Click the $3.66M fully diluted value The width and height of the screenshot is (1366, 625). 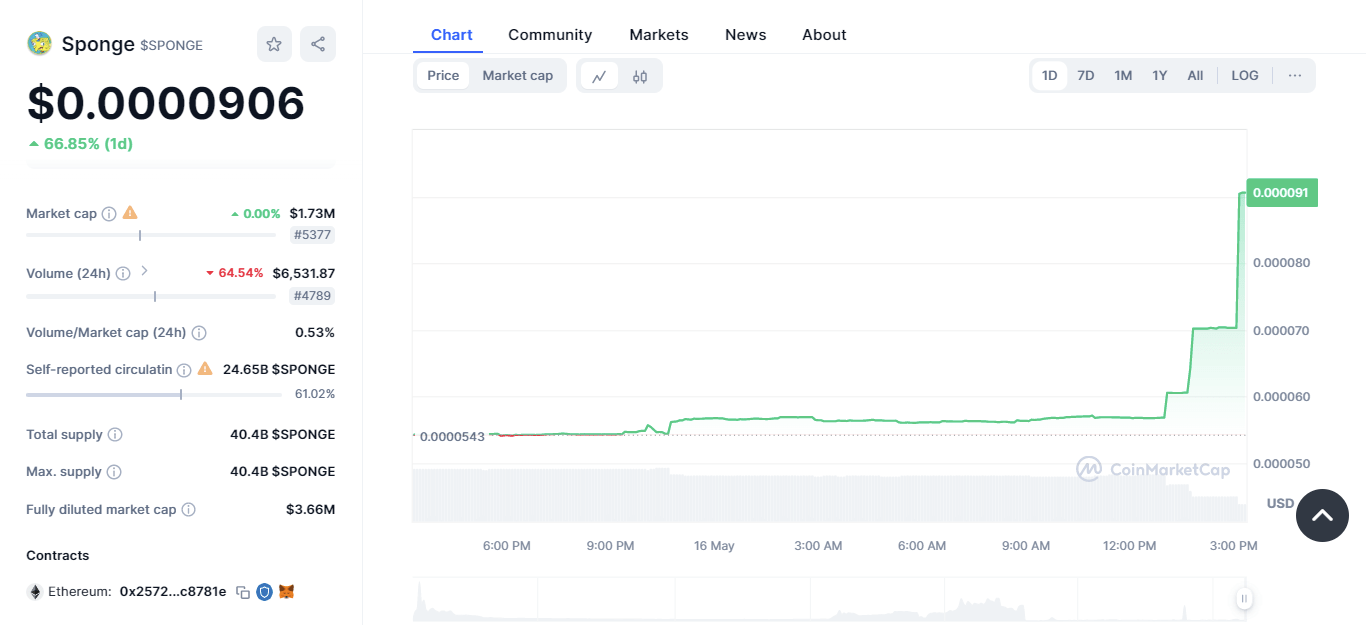(310, 510)
